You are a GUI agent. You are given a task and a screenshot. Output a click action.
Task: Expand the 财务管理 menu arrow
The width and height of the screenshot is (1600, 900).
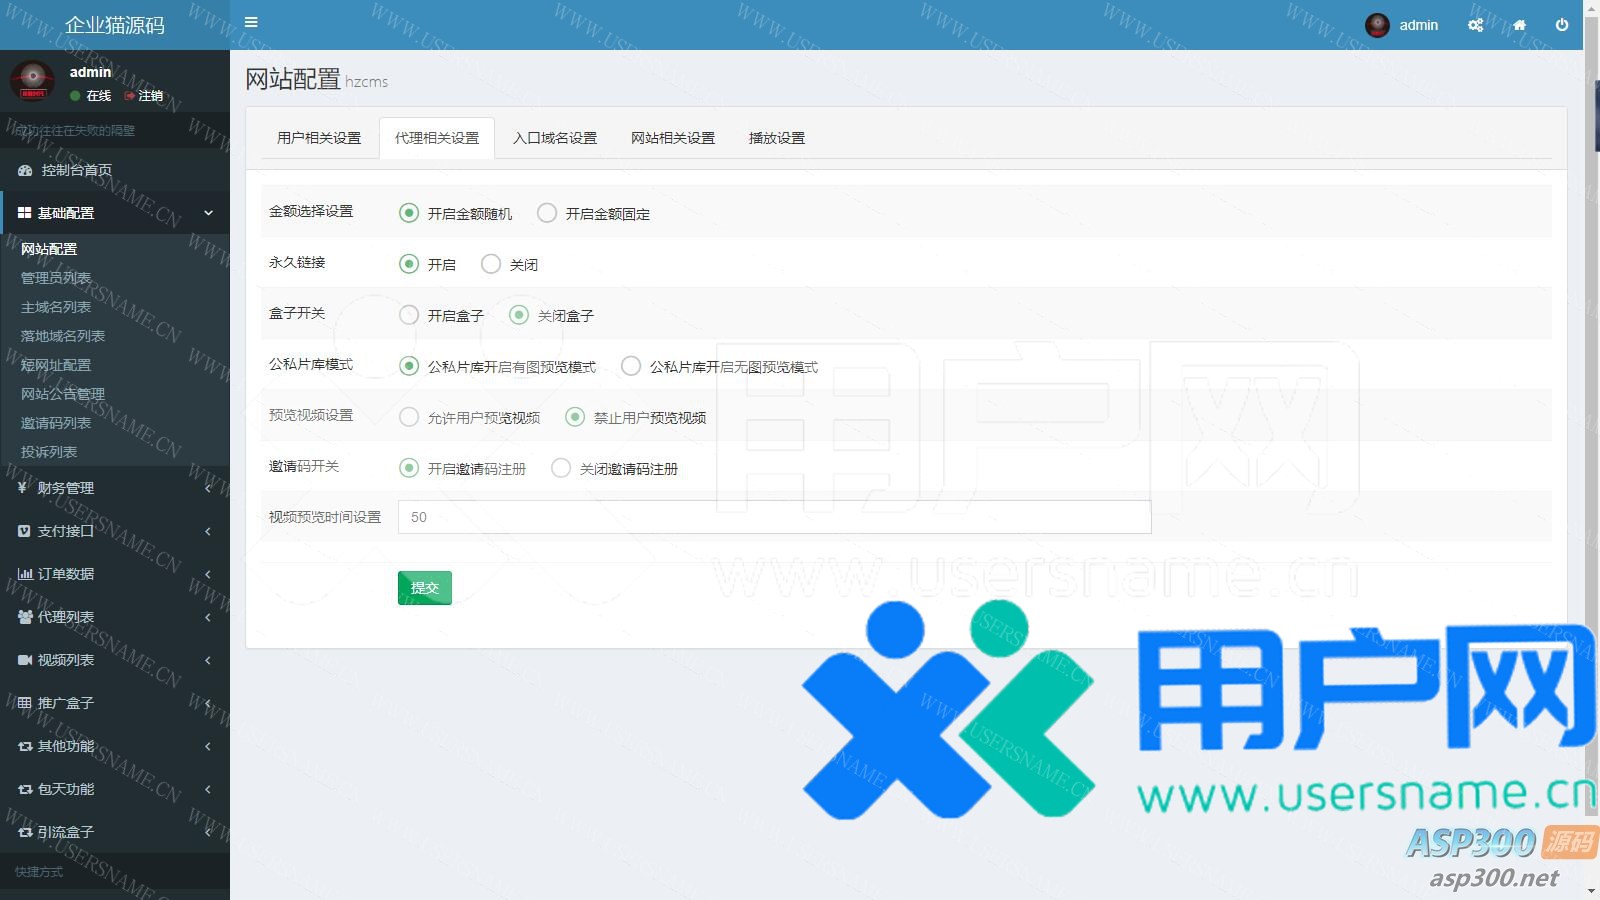(x=208, y=488)
